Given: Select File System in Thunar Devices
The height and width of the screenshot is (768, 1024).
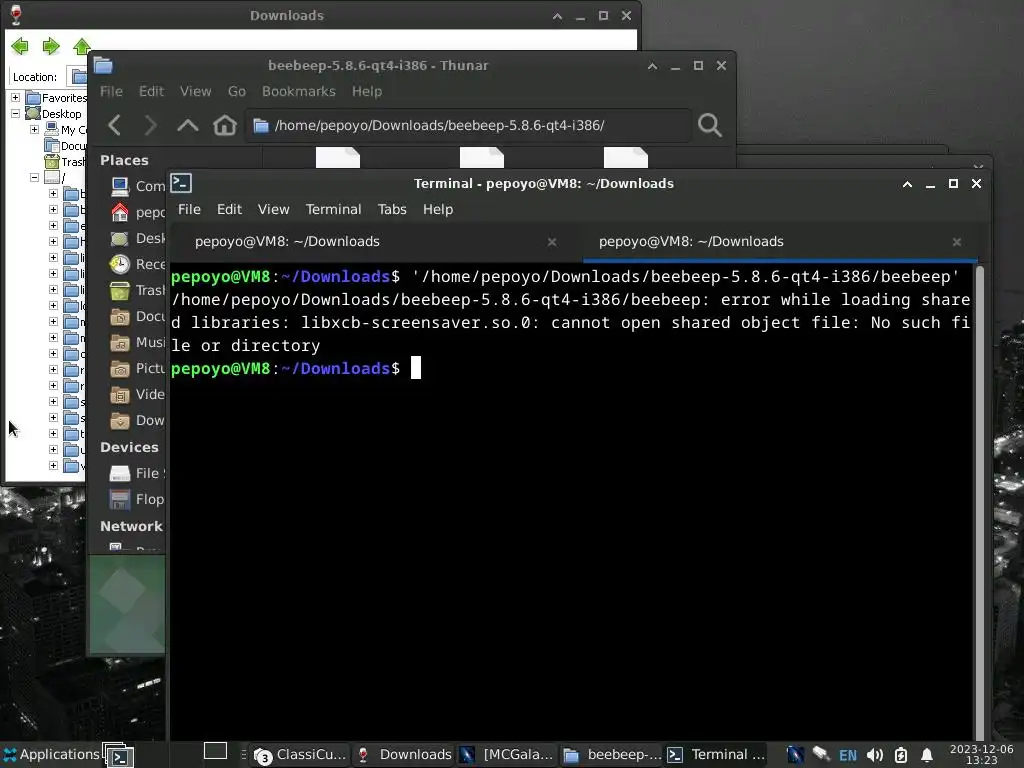Looking at the screenshot, I should [137, 473].
